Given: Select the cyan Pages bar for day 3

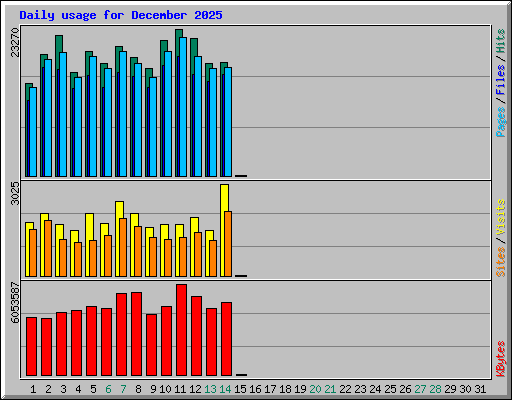Looking at the screenshot, I should [63, 114].
